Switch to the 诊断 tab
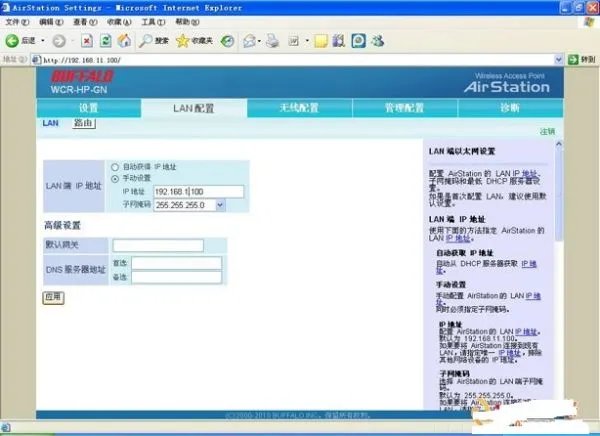This screenshot has width=600, height=436. [x=510, y=108]
